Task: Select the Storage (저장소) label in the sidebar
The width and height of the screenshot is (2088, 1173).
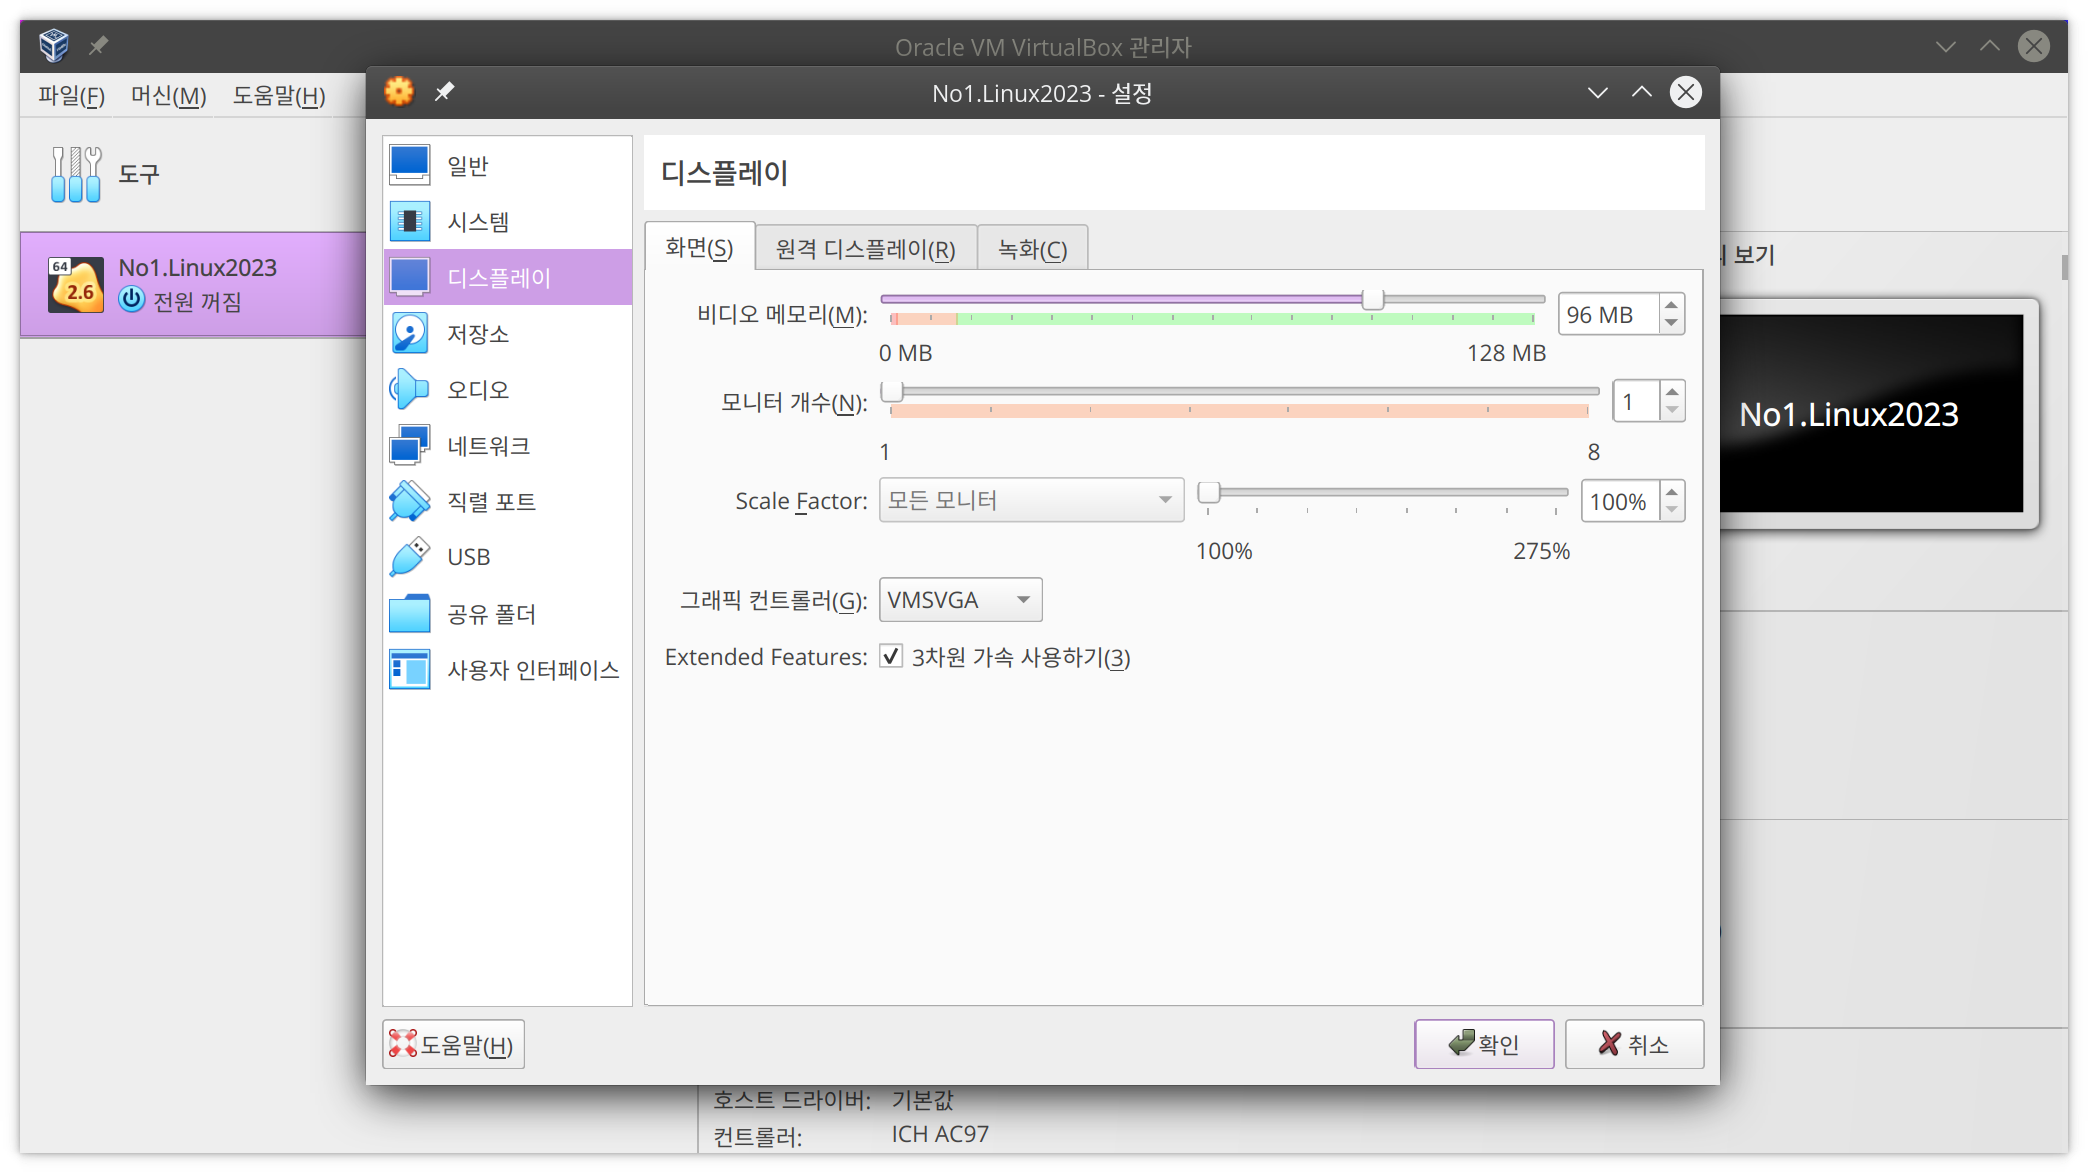Action: tap(478, 334)
